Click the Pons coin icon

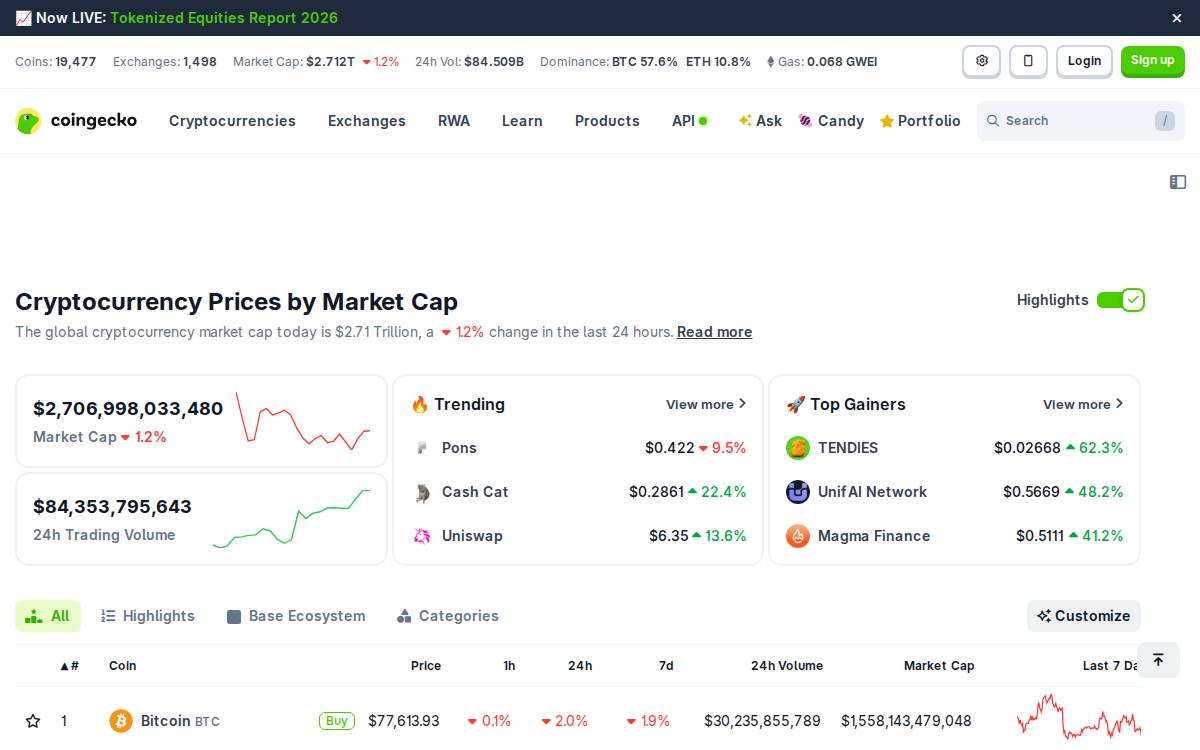click(x=422, y=448)
